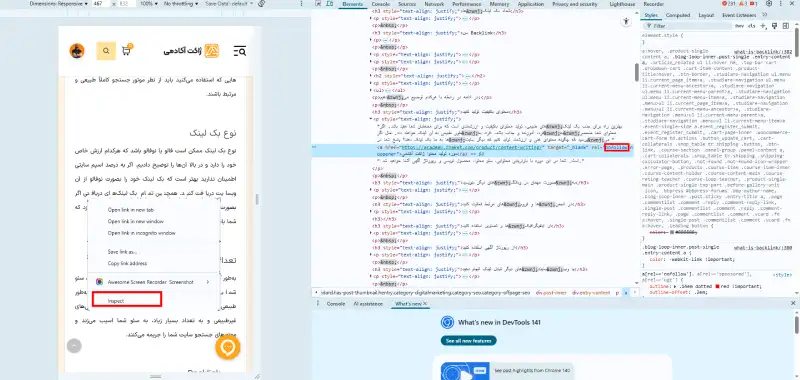
Task: Switch to the Elements tab
Action: 353,4
